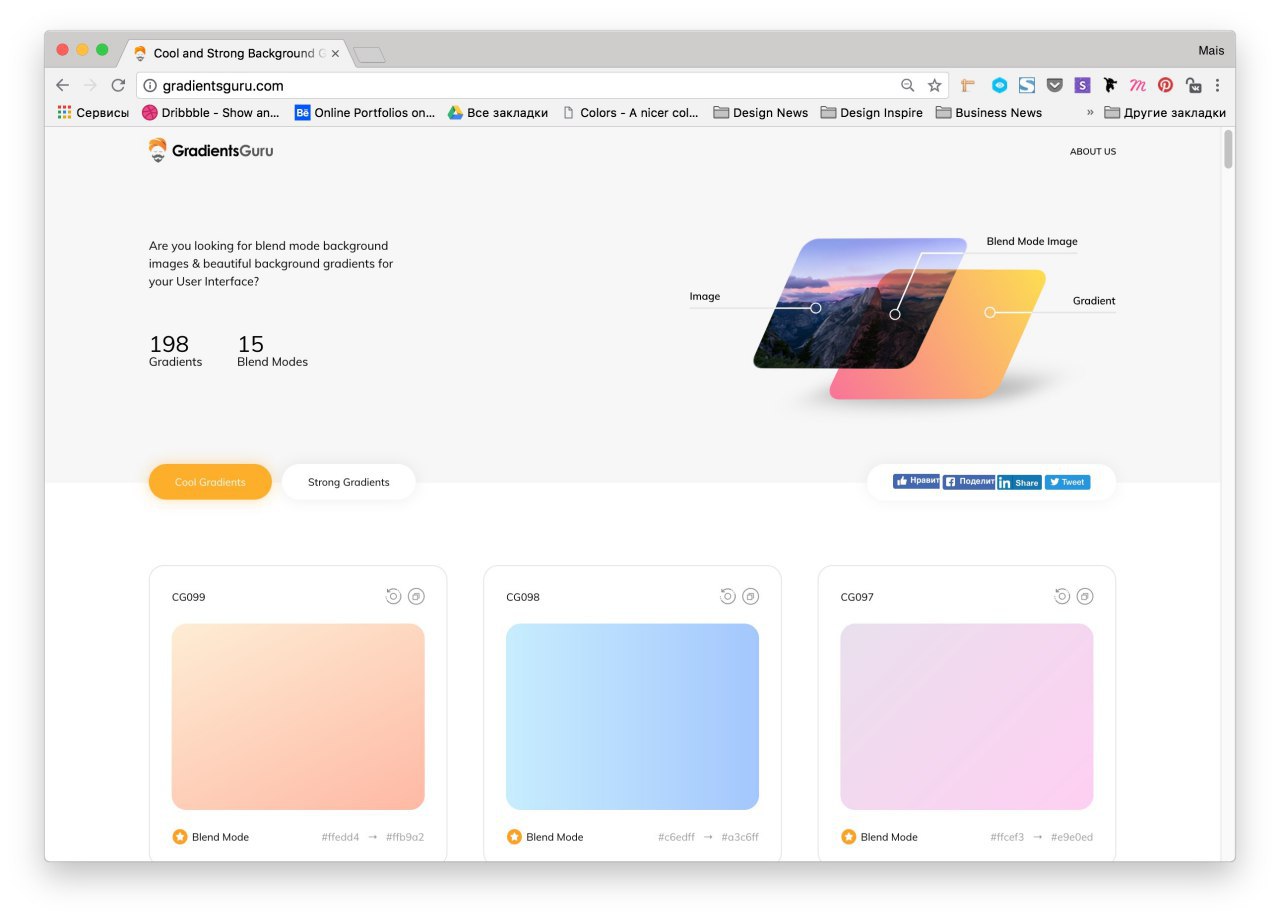Open the Chrome three-dot menu

[x=1217, y=86]
